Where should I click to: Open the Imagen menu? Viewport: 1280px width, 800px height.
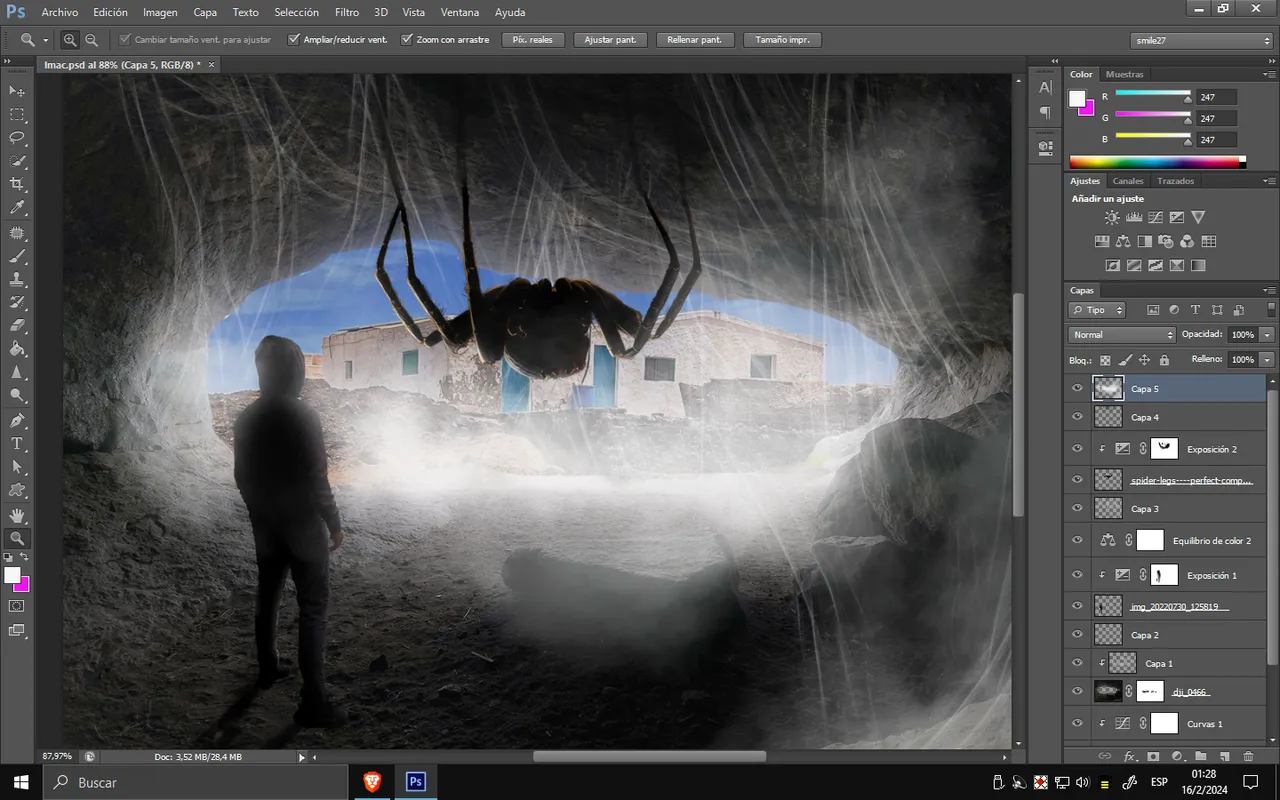(160, 12)
